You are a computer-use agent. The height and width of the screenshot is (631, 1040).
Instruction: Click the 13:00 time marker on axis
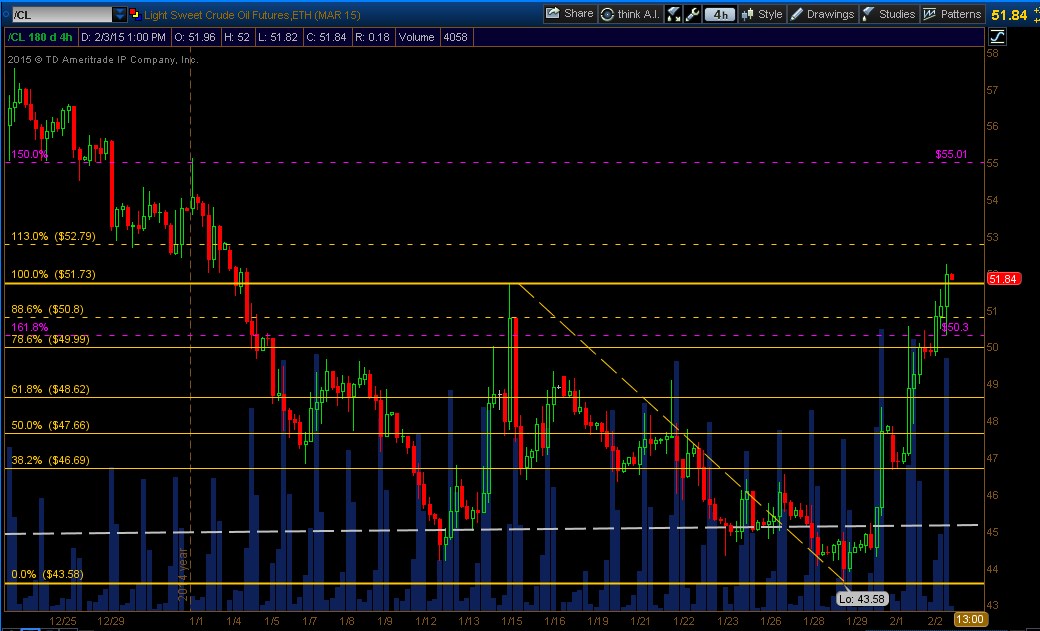[969, 619]
